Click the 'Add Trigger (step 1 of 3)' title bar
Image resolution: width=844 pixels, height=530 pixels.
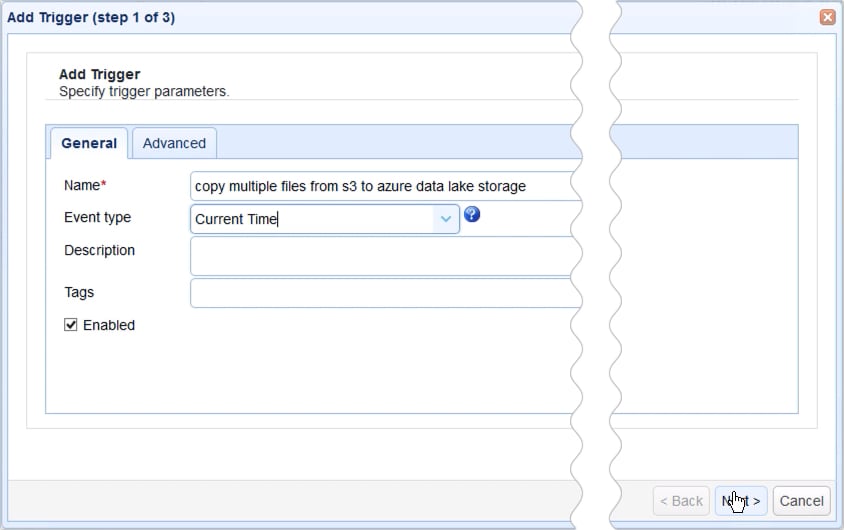(91, 17)
